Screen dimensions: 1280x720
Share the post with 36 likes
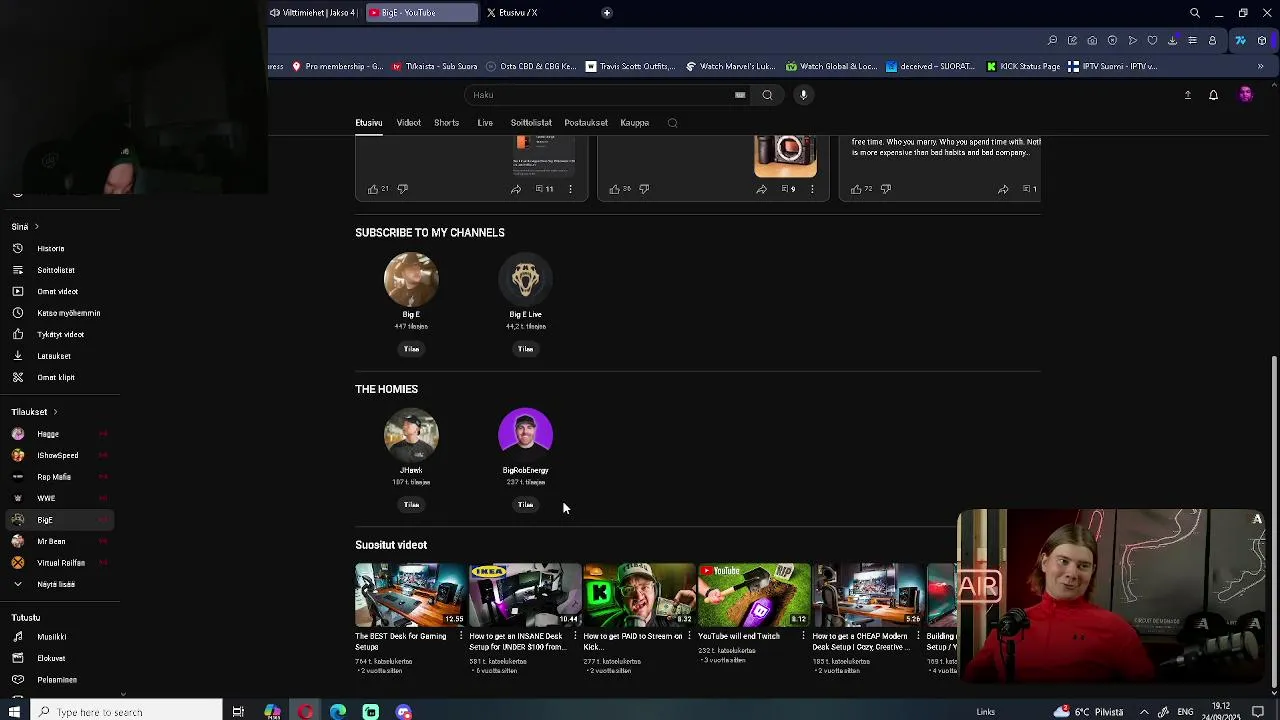tap(761, 189)
